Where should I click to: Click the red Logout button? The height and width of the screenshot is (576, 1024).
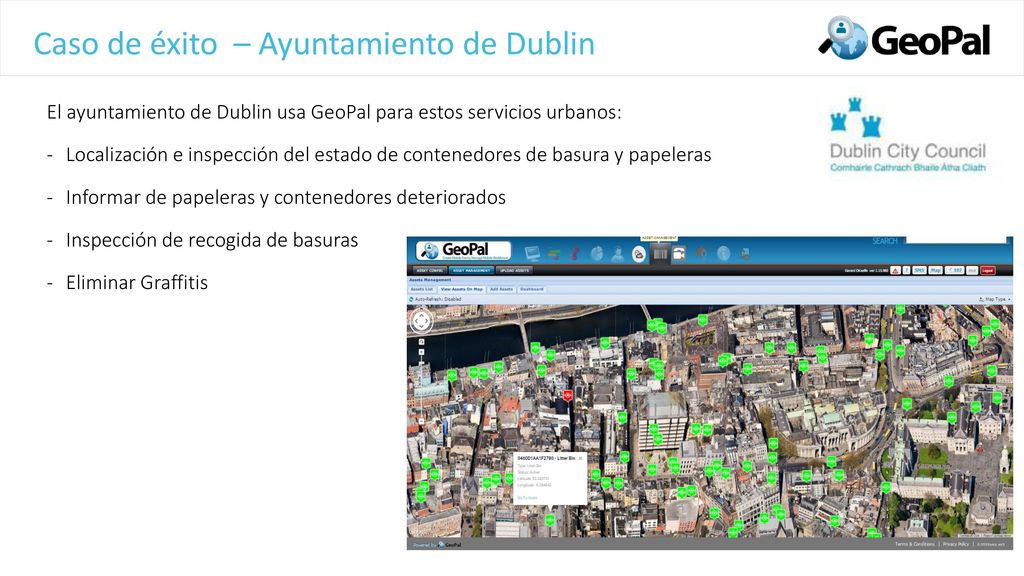[x=987, y=270]
